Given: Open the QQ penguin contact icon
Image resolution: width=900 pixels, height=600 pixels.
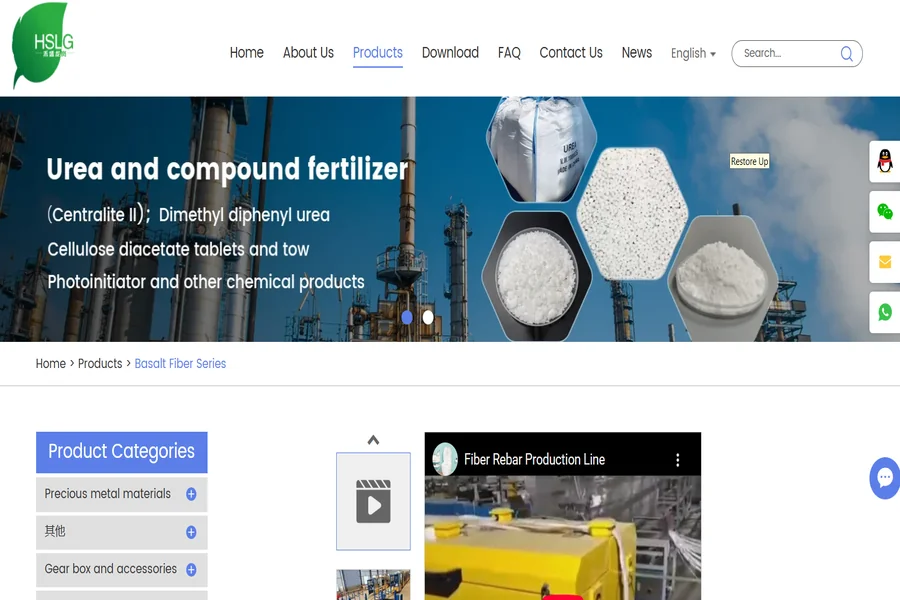Looking at the screenshot, I should point(885,161).
